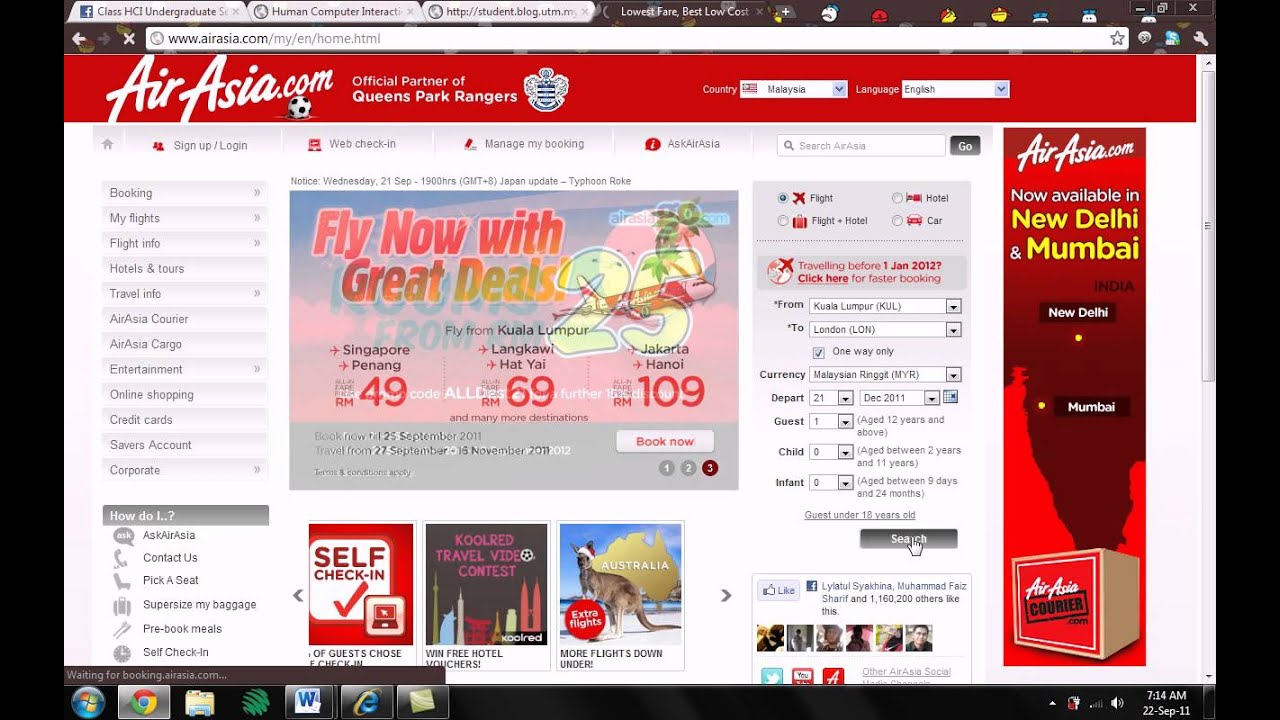Open the From Kuala Lumpur dropdown

tap(885, 306)
